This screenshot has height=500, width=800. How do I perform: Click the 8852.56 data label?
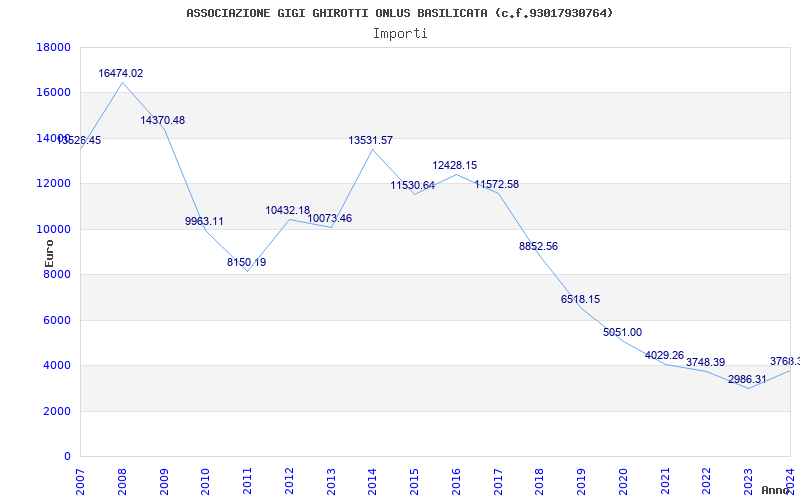point(539,246)
